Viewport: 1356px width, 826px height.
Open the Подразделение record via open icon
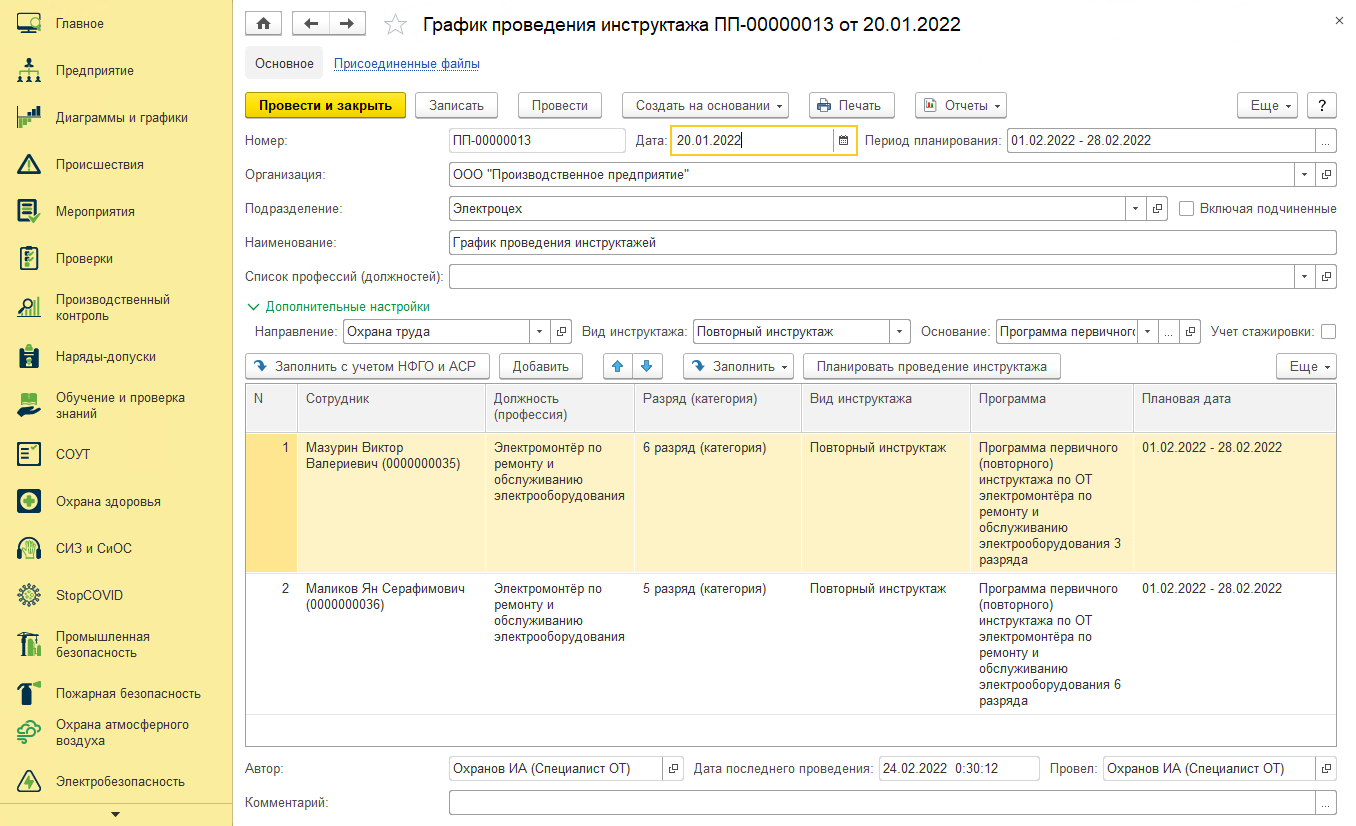pos(1157,208)
